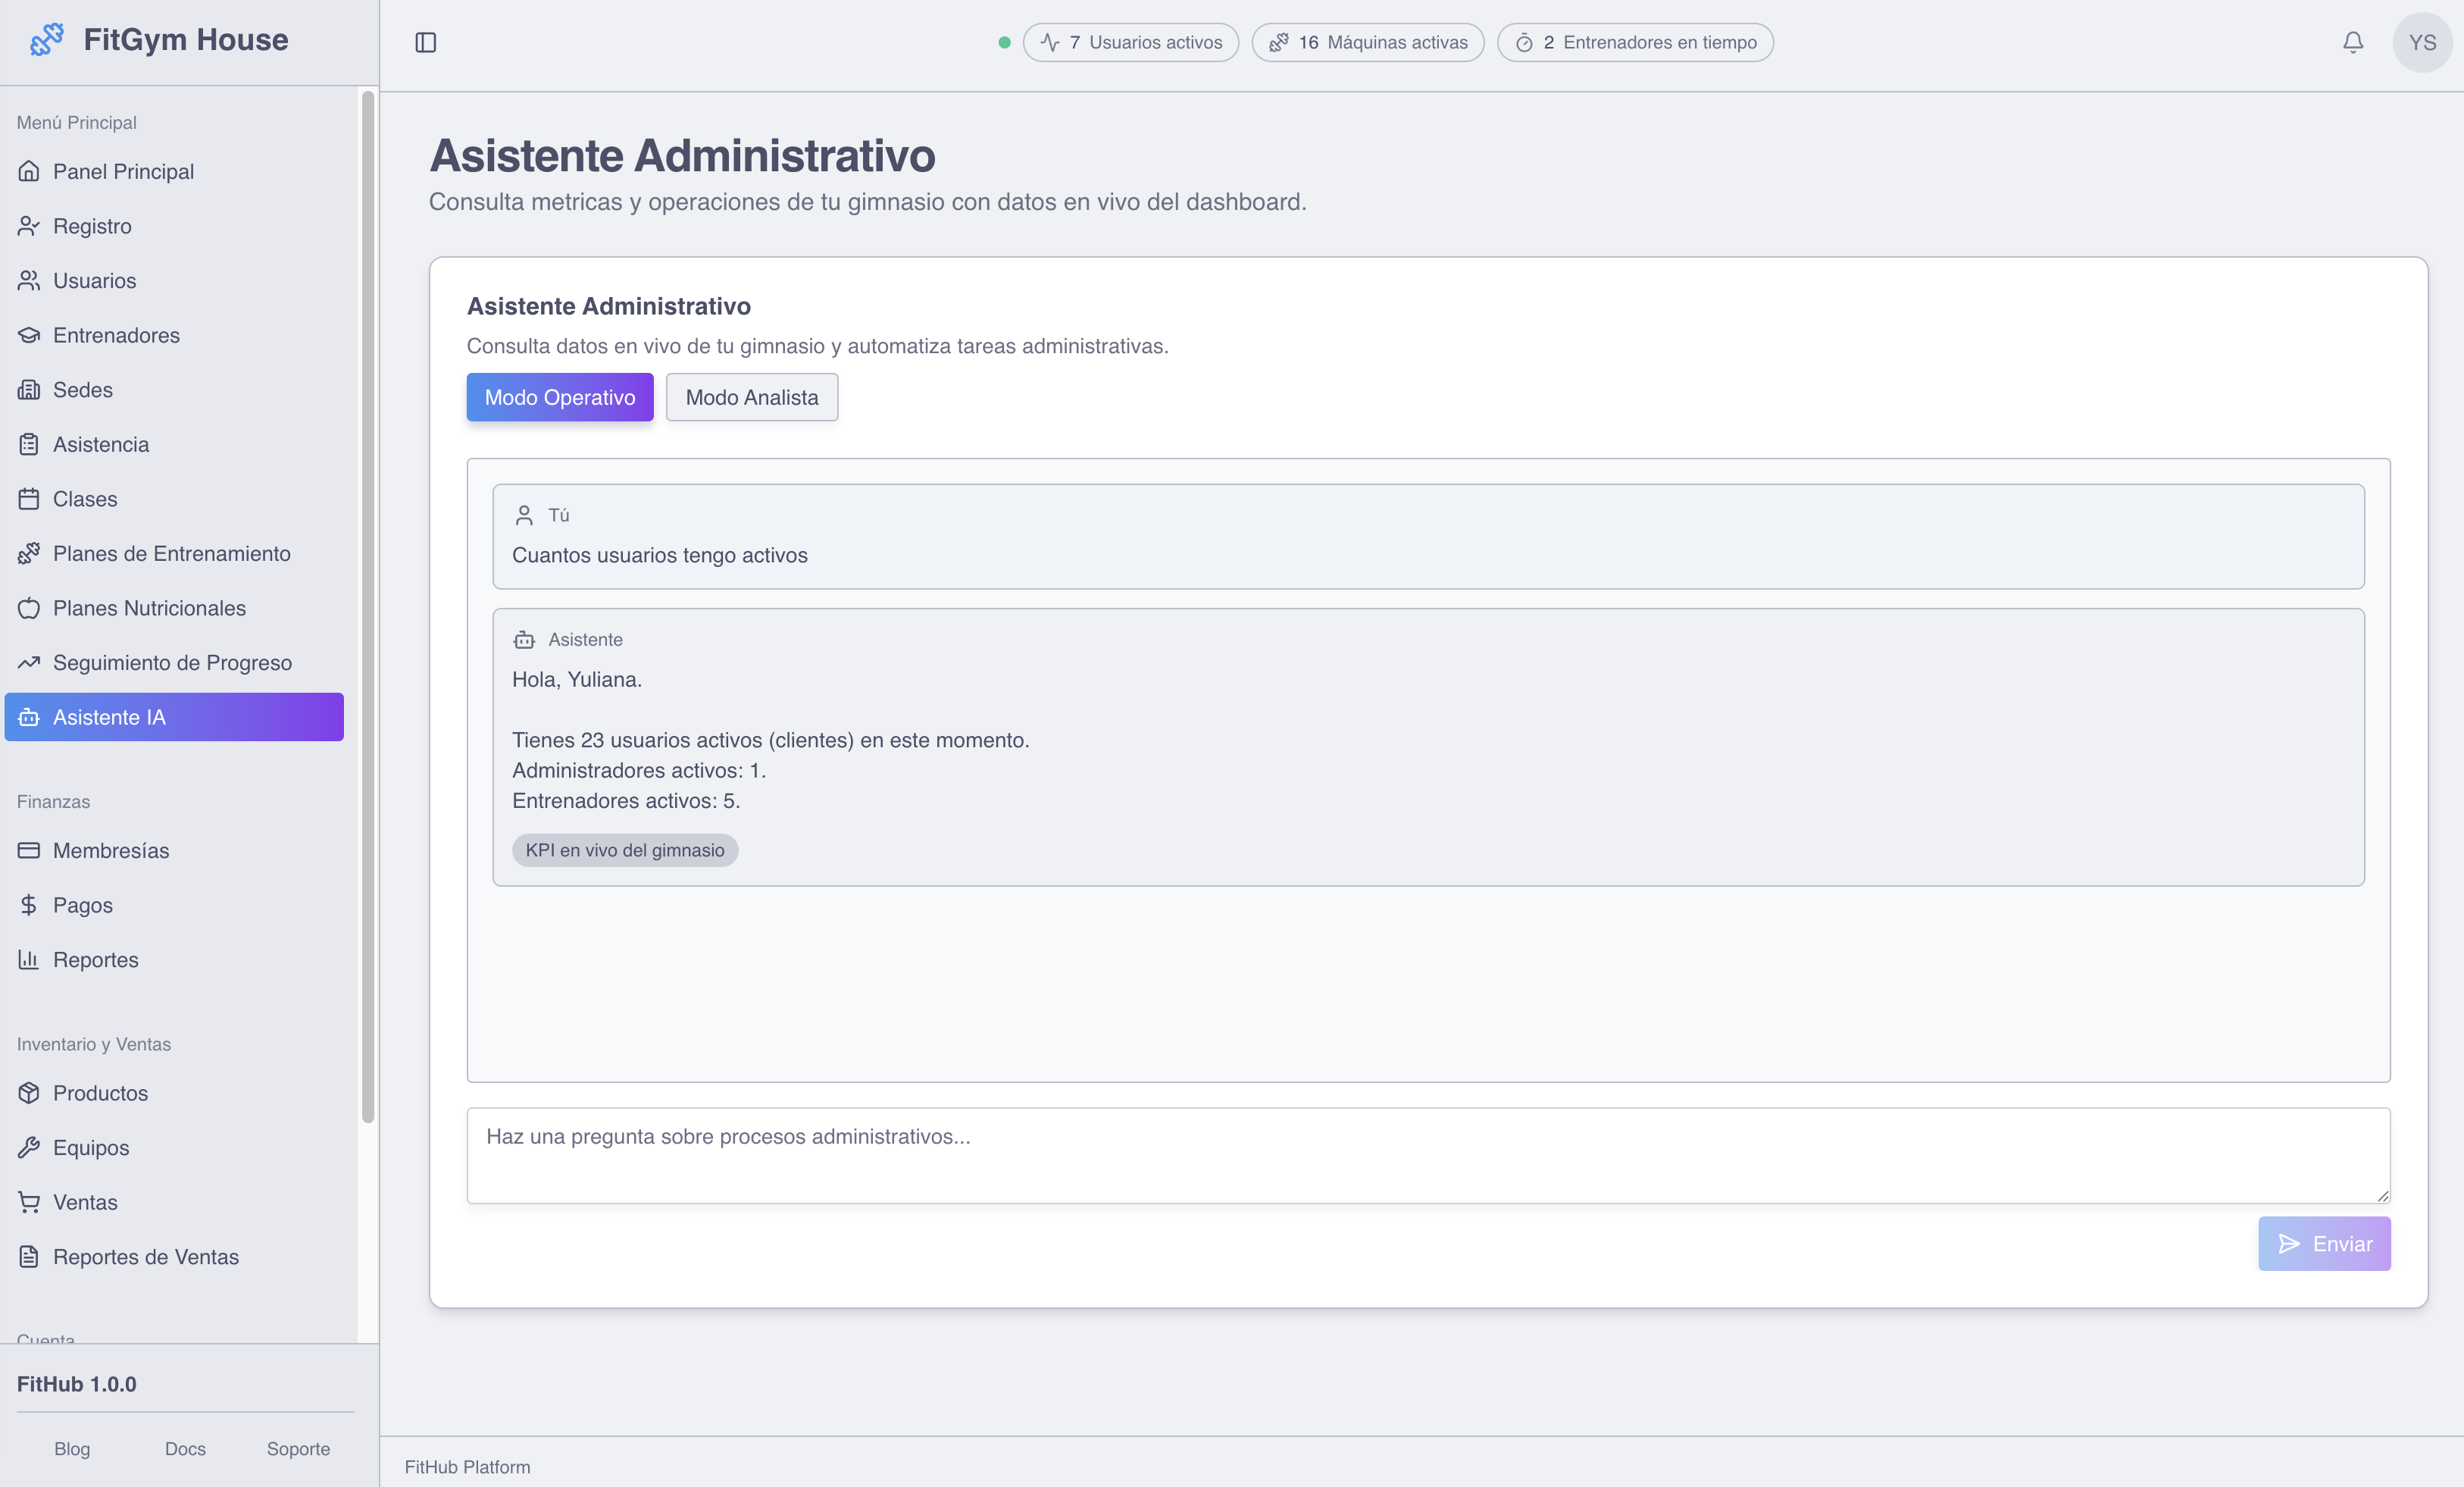The image size is (2464, 1487).
Task: Click the Productos package icon
Action: [x=29, y=1093]
